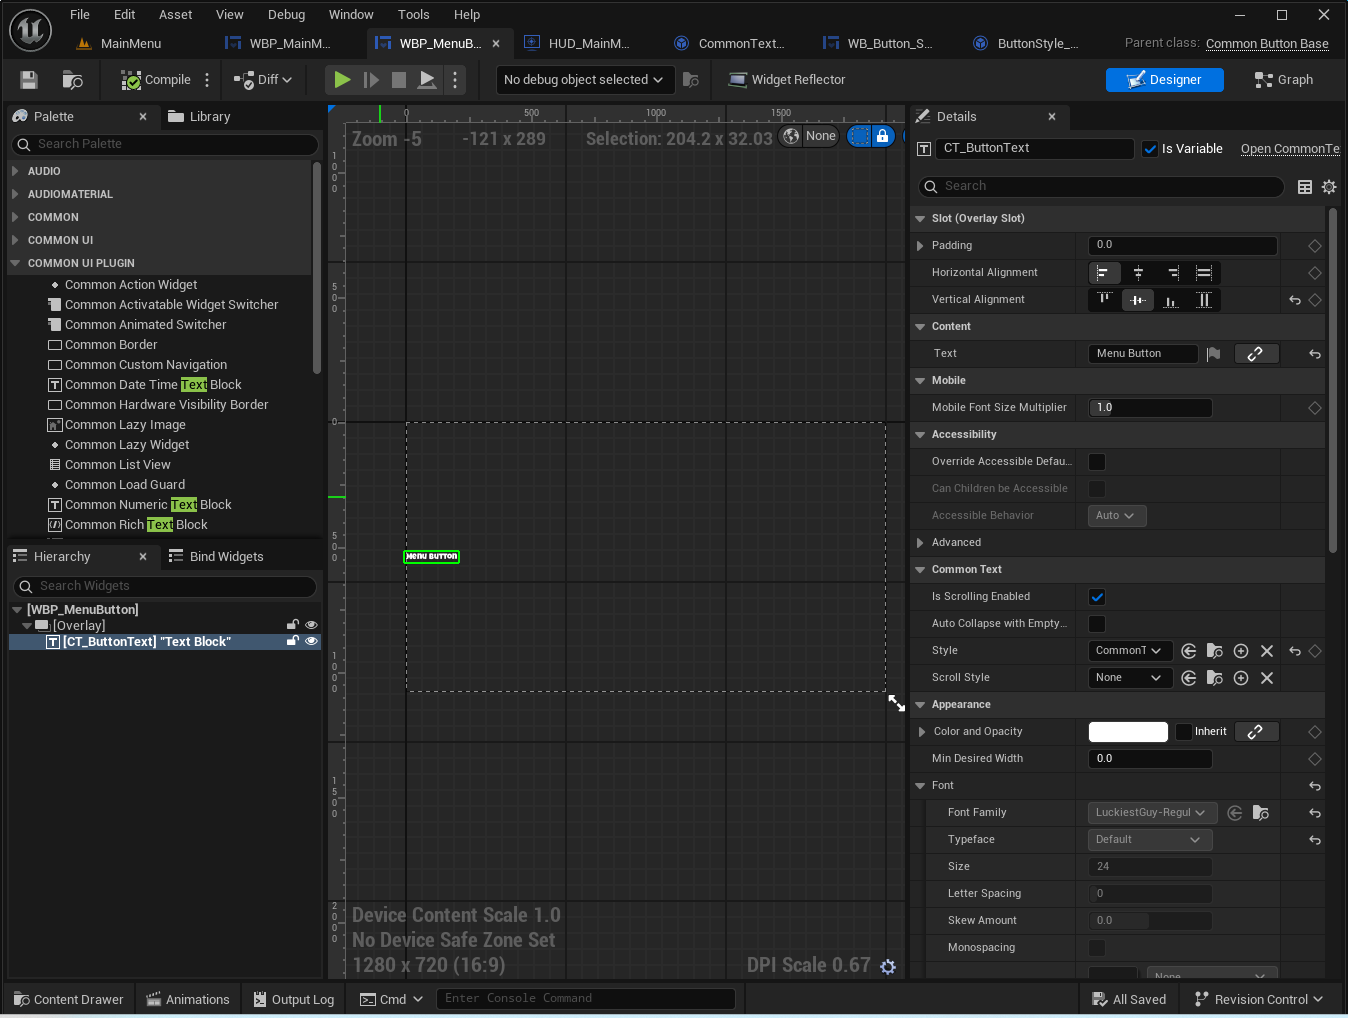Disable Is Scrolling Enabled checkbox
This screenshot has height=1018, width=1348.
(x=1097, y=597)
